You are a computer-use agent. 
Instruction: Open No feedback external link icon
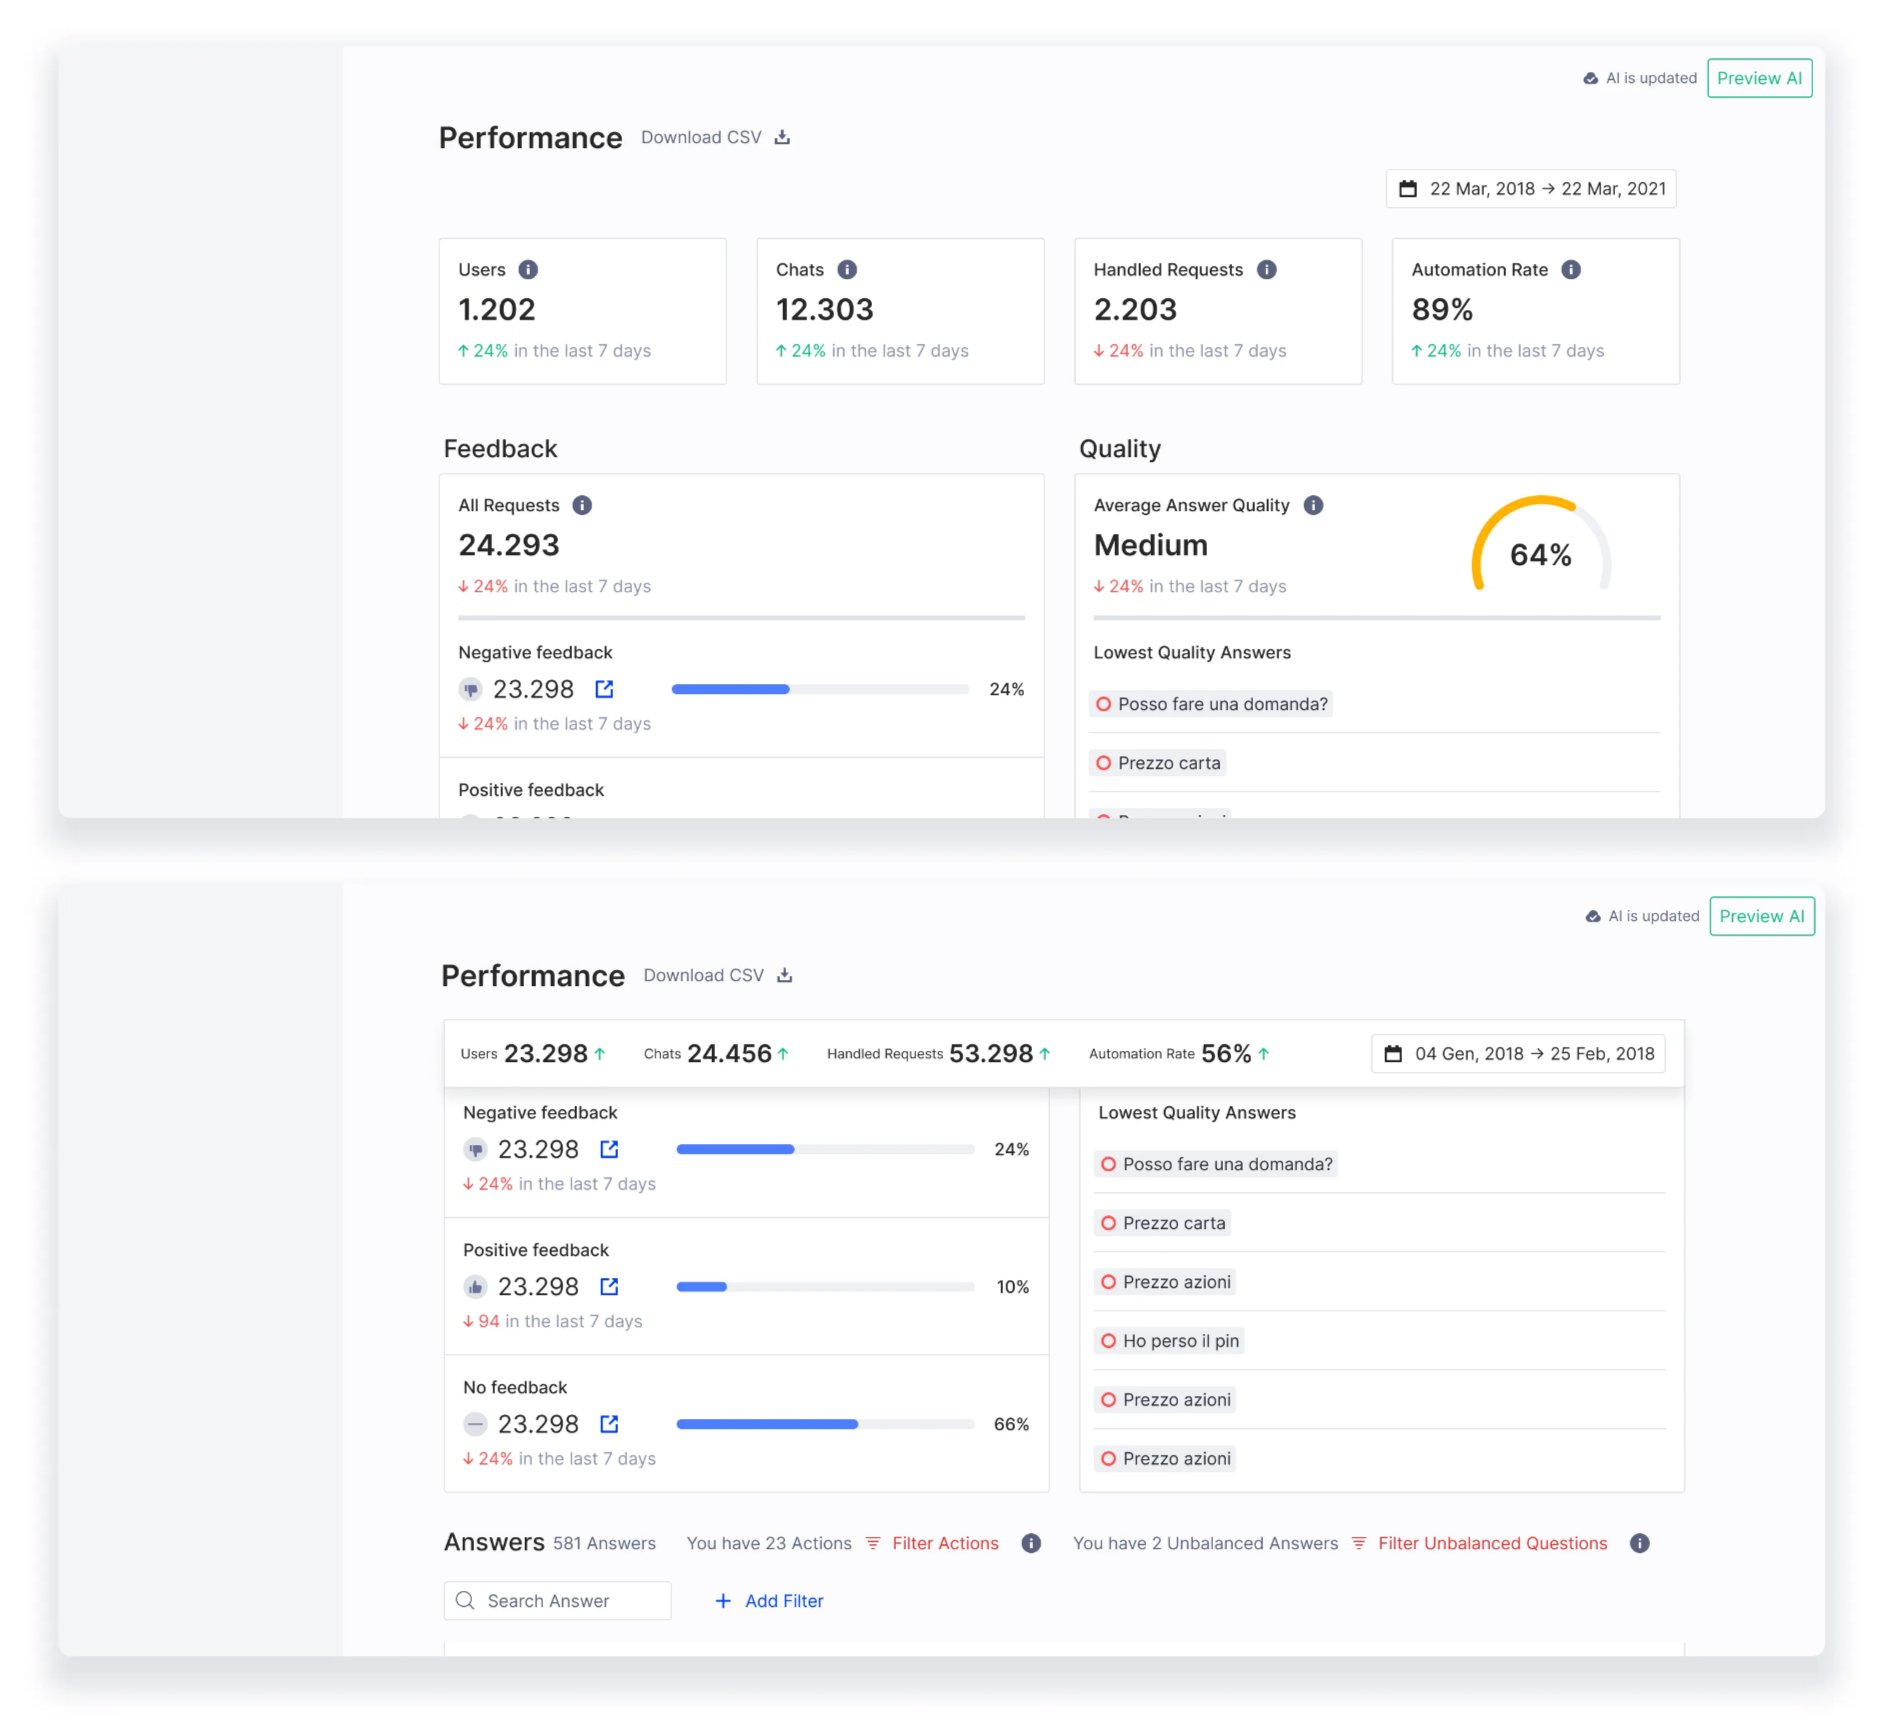tap(609, 1424)
